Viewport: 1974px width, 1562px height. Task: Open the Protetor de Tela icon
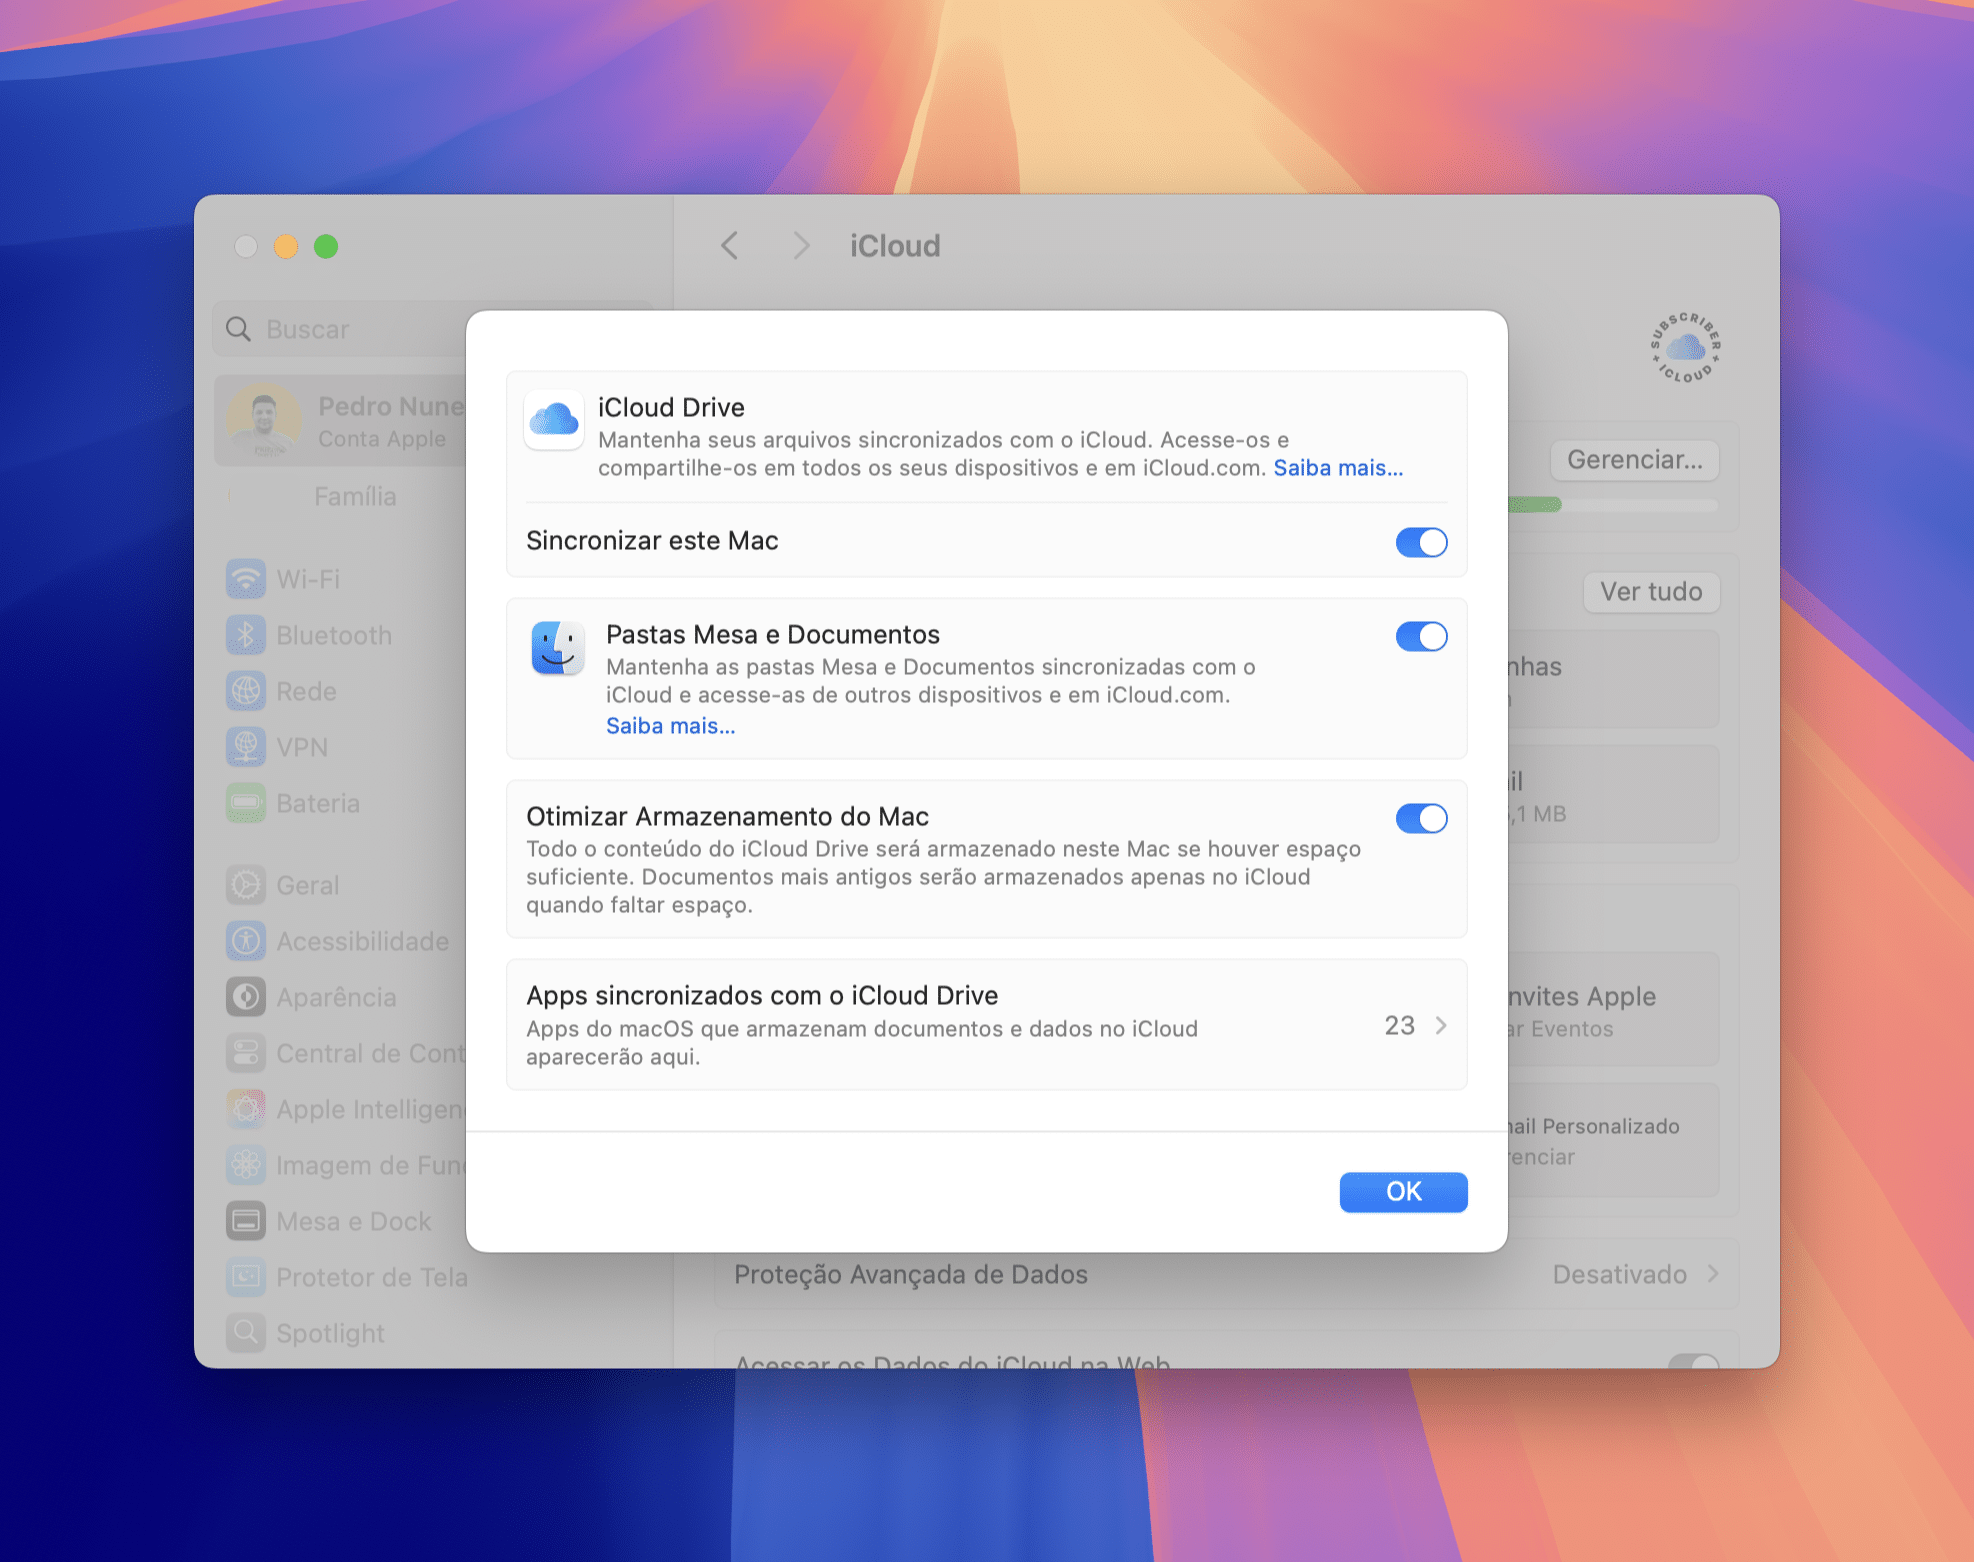click(x=246, y=1277)
